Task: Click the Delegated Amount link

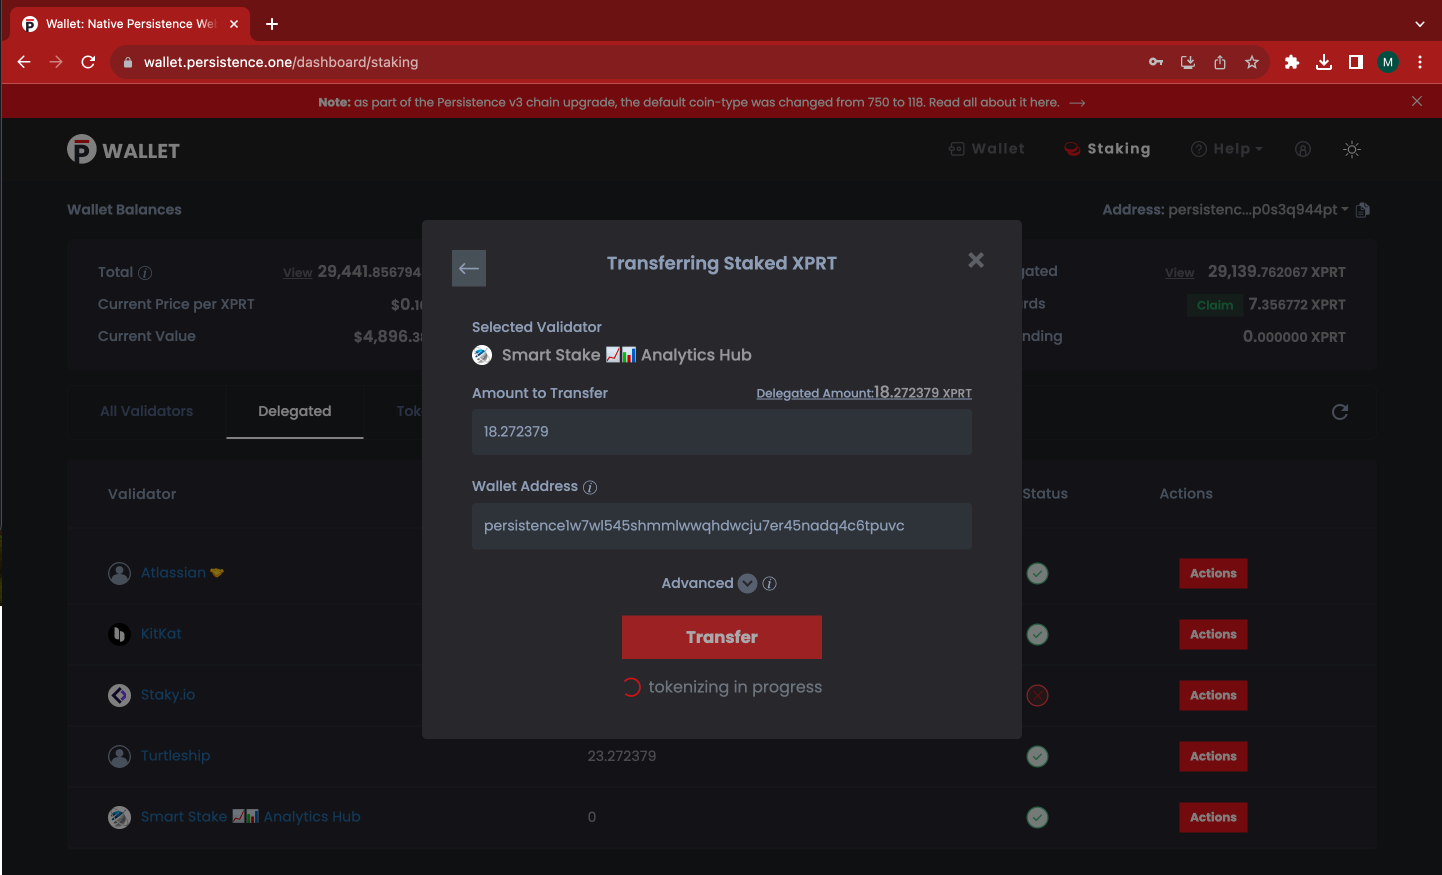Action: click(863, 393)
